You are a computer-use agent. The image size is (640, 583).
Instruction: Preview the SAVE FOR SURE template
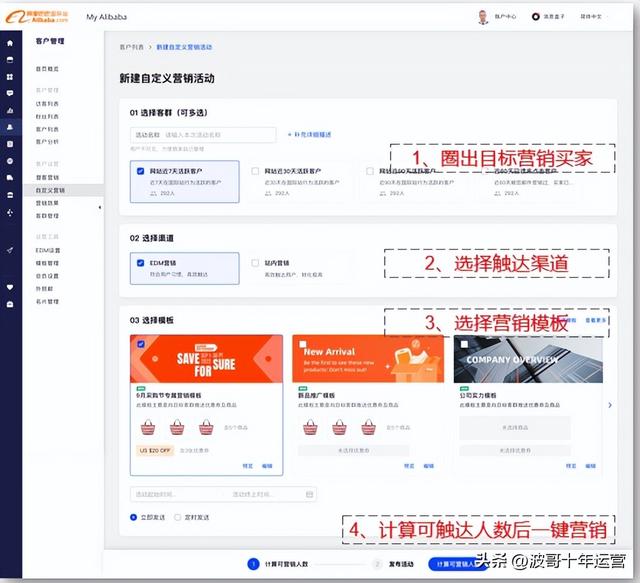pos(248,466)
